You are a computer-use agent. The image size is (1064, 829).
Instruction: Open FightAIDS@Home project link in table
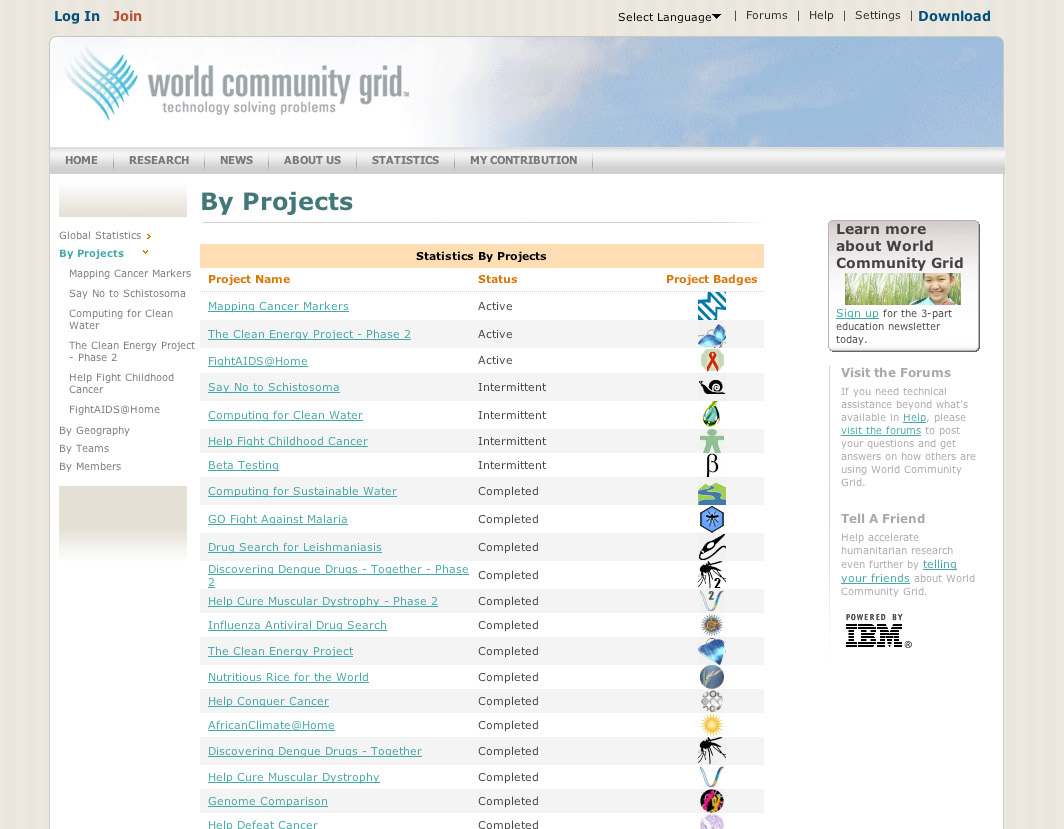(258, 361)
